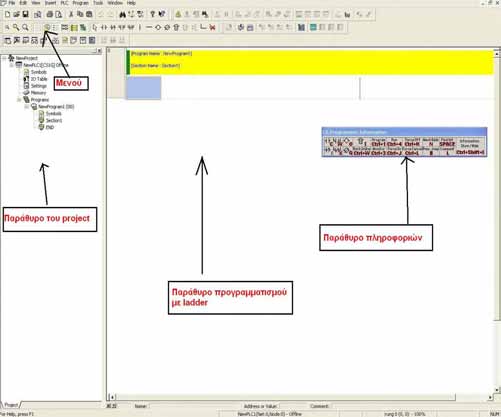This screenshot has height=417, width=501.
Task: Collapse the NewProgram1 tree node
Action: coord(26,107)
